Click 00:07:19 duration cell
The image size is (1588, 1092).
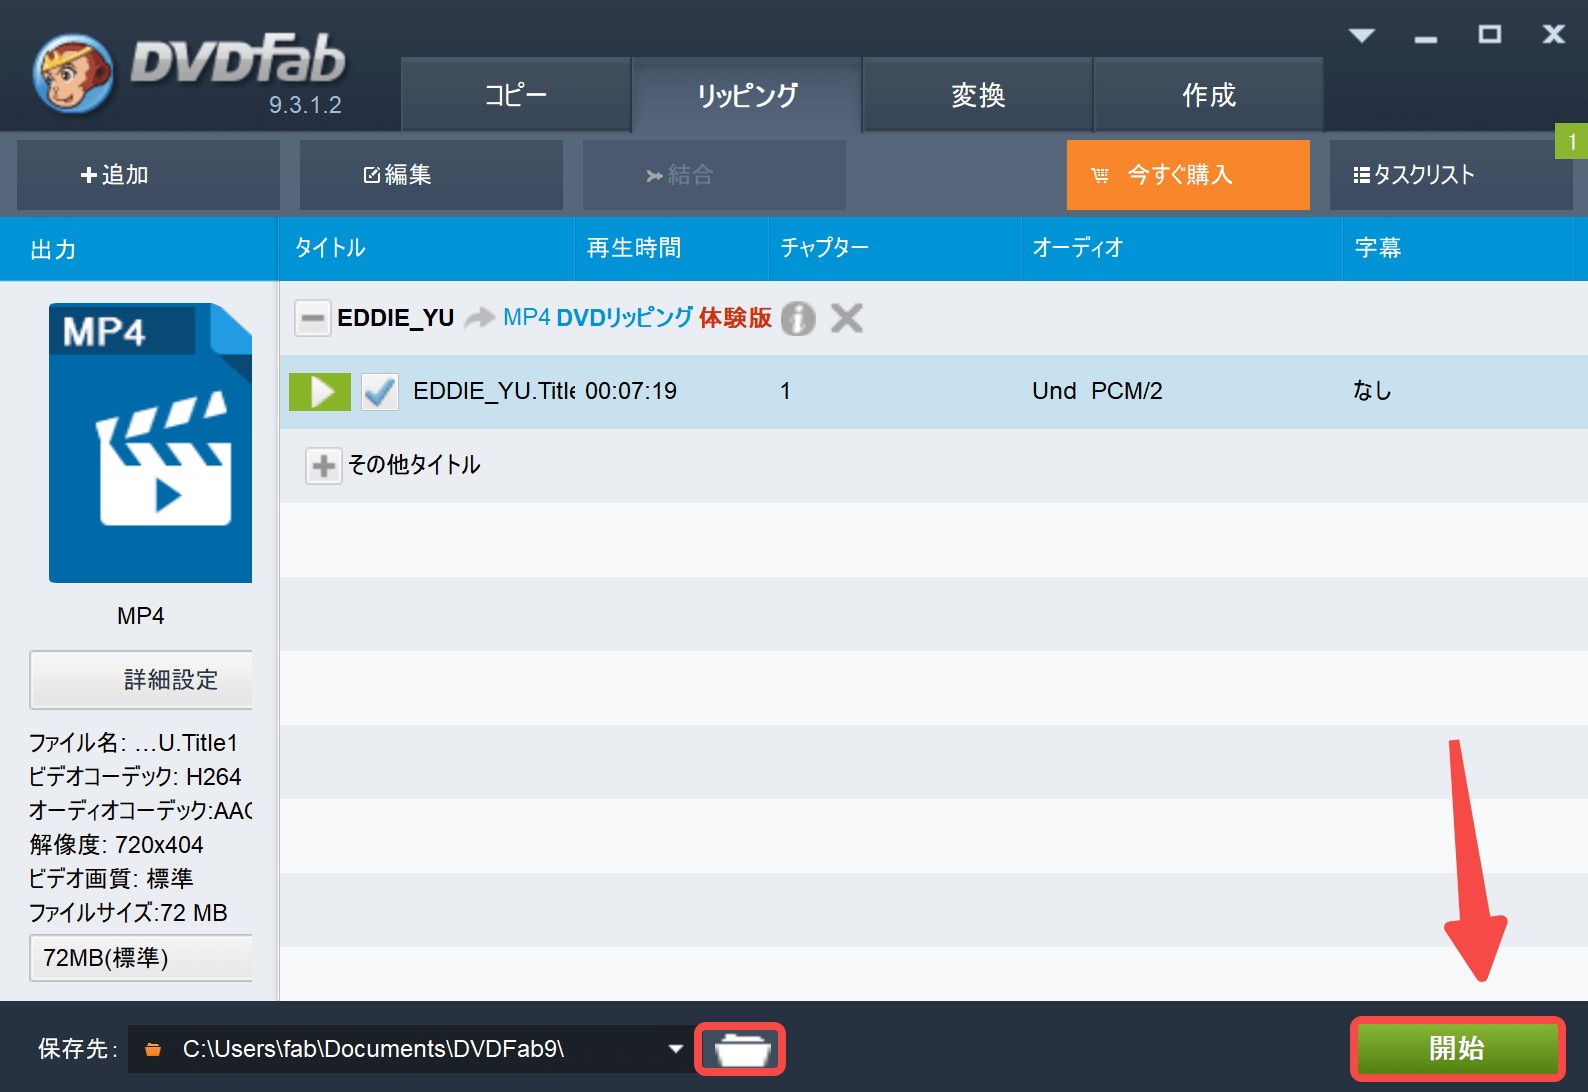click(x=631, y=391)
